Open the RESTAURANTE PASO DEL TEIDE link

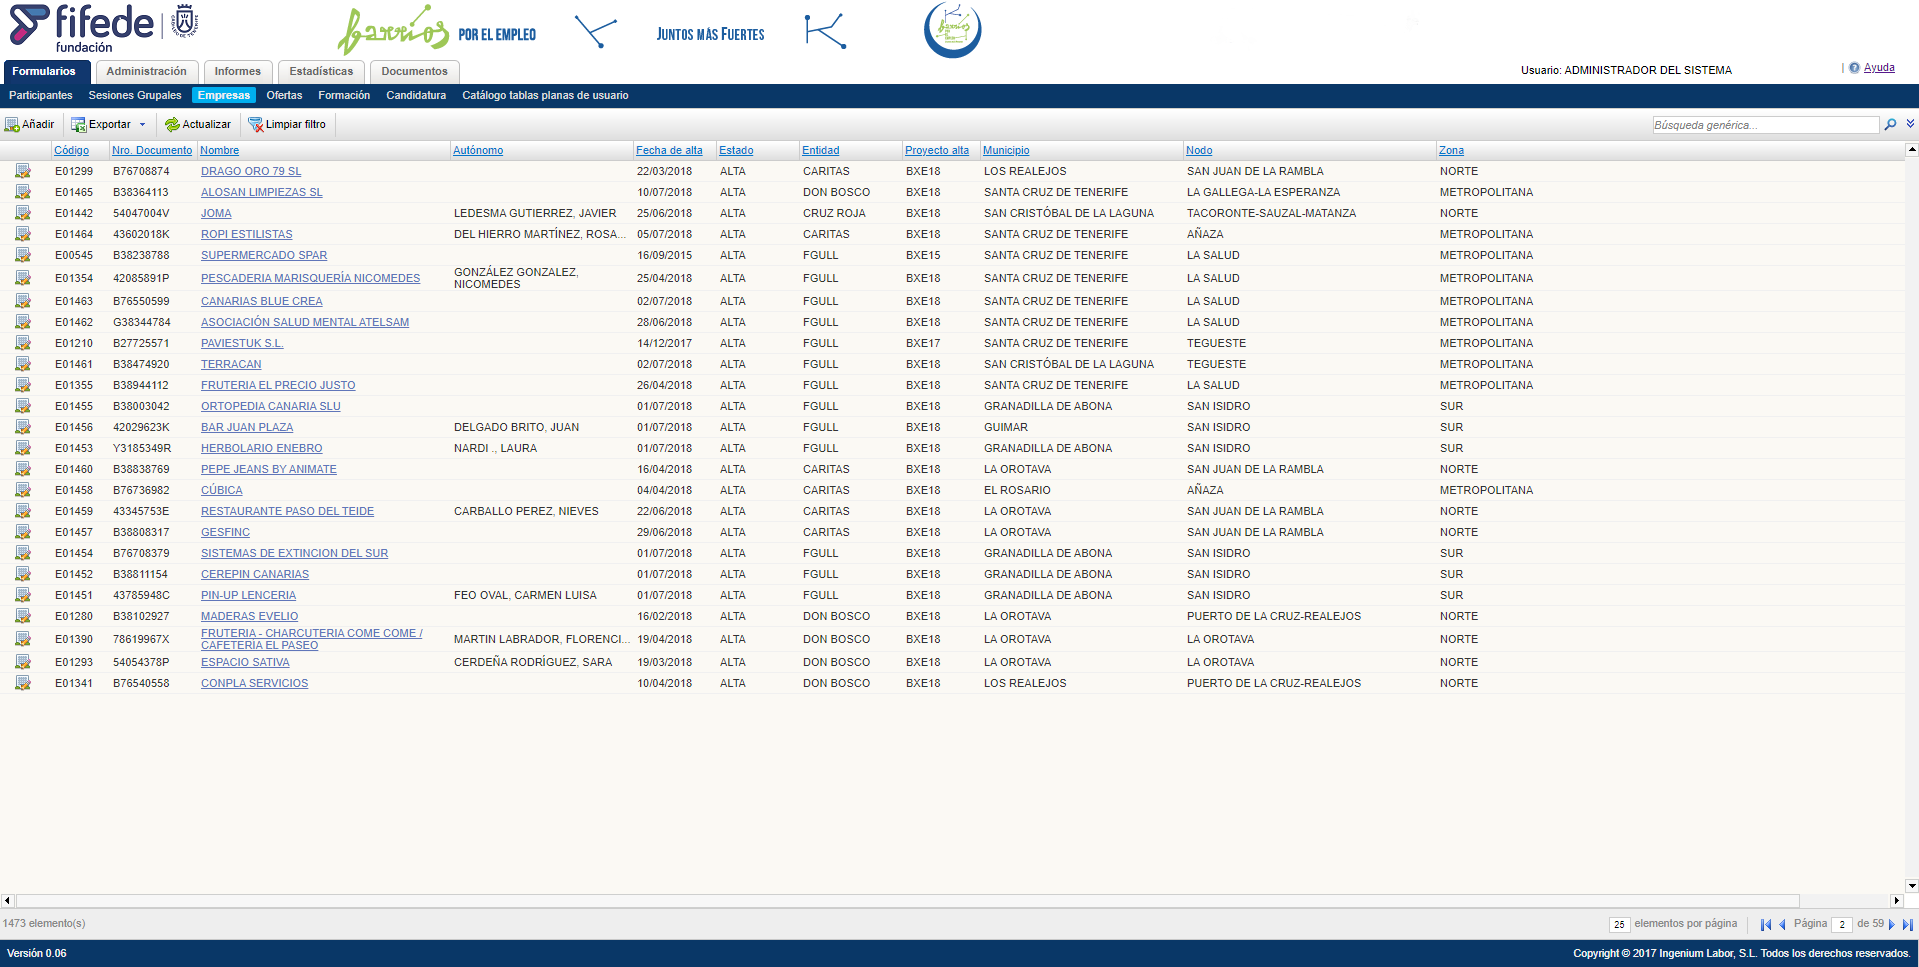coord(288,511)
